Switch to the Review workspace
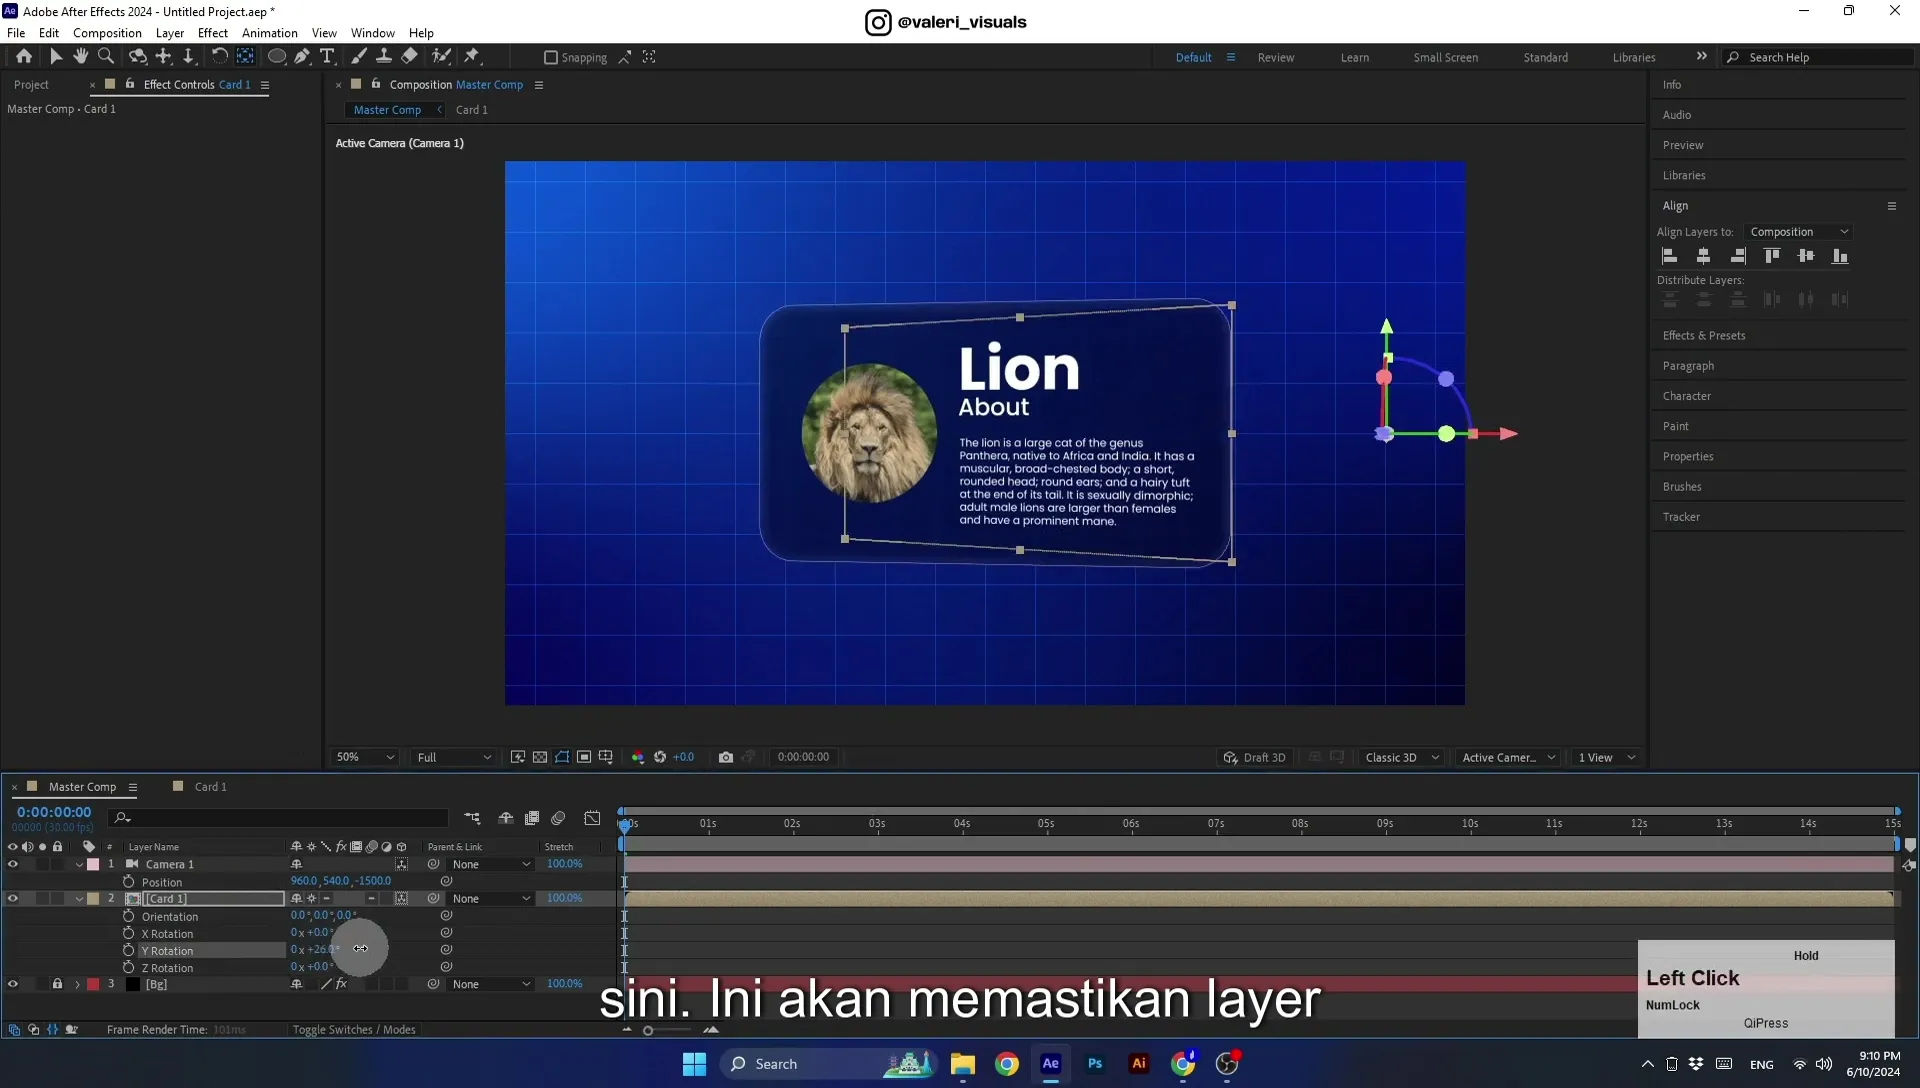The width and height of the screenshot is (1920, 1088). point(1275,58)
